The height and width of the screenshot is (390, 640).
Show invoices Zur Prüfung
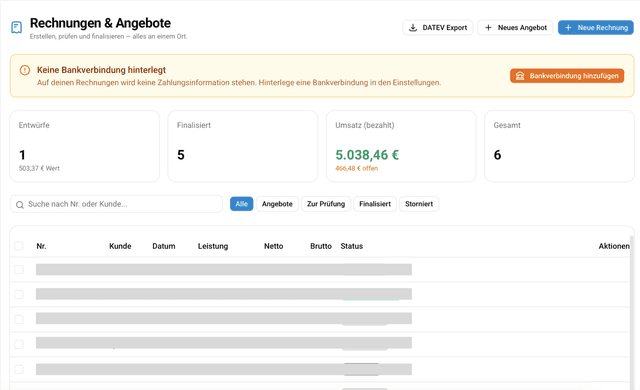(326, 204)
